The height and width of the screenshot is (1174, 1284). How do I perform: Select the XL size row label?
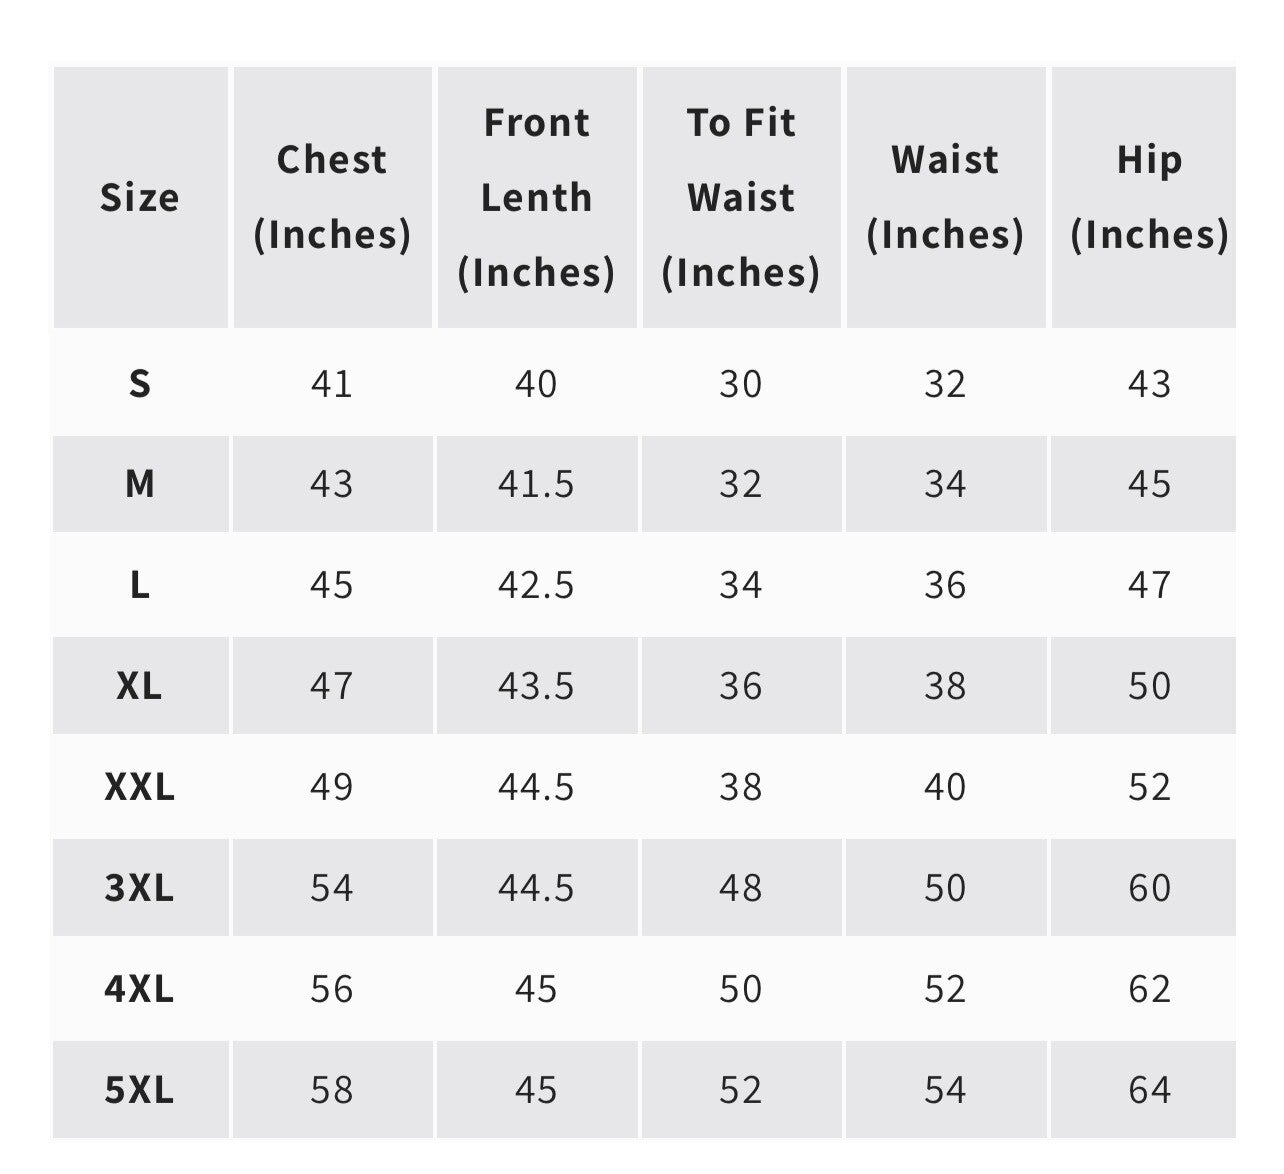140,686
